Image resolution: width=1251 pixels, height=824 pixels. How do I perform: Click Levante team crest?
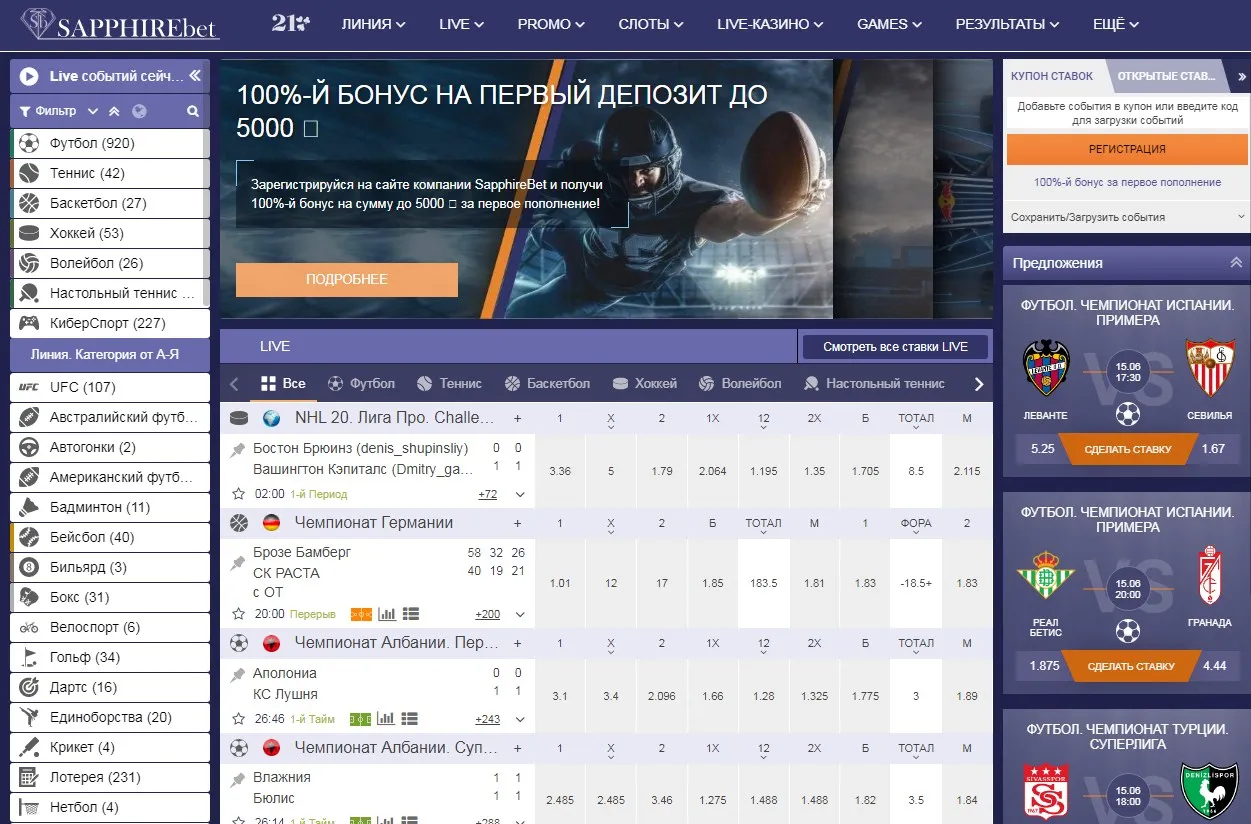[1046, 369]
